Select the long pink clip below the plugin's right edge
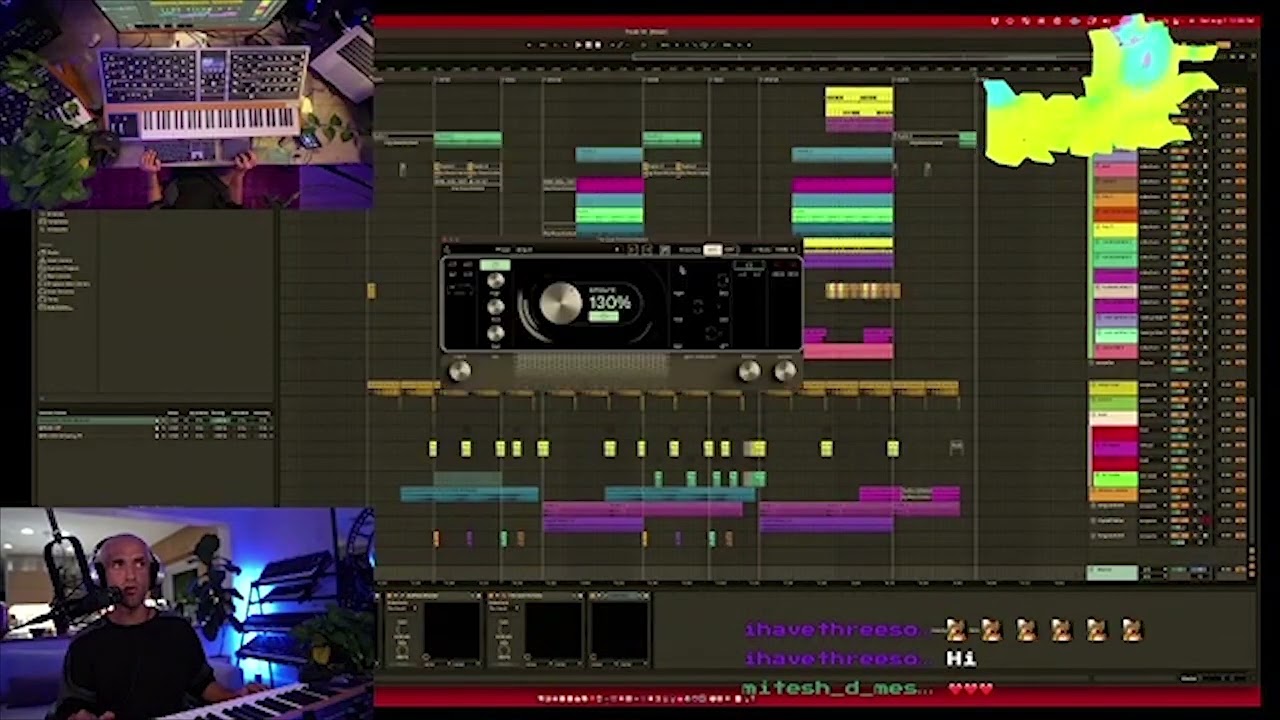The image size is (1280, 720). tap(848, 351)
